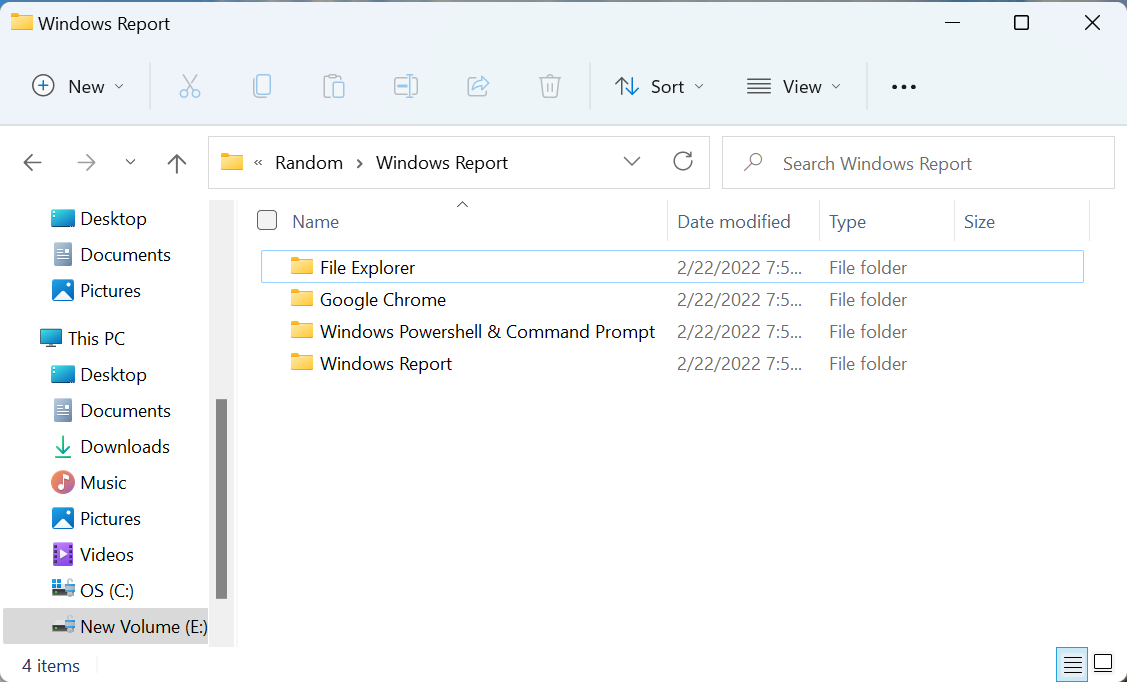
Task: Open the See more menu
Action: pos(903,86)
